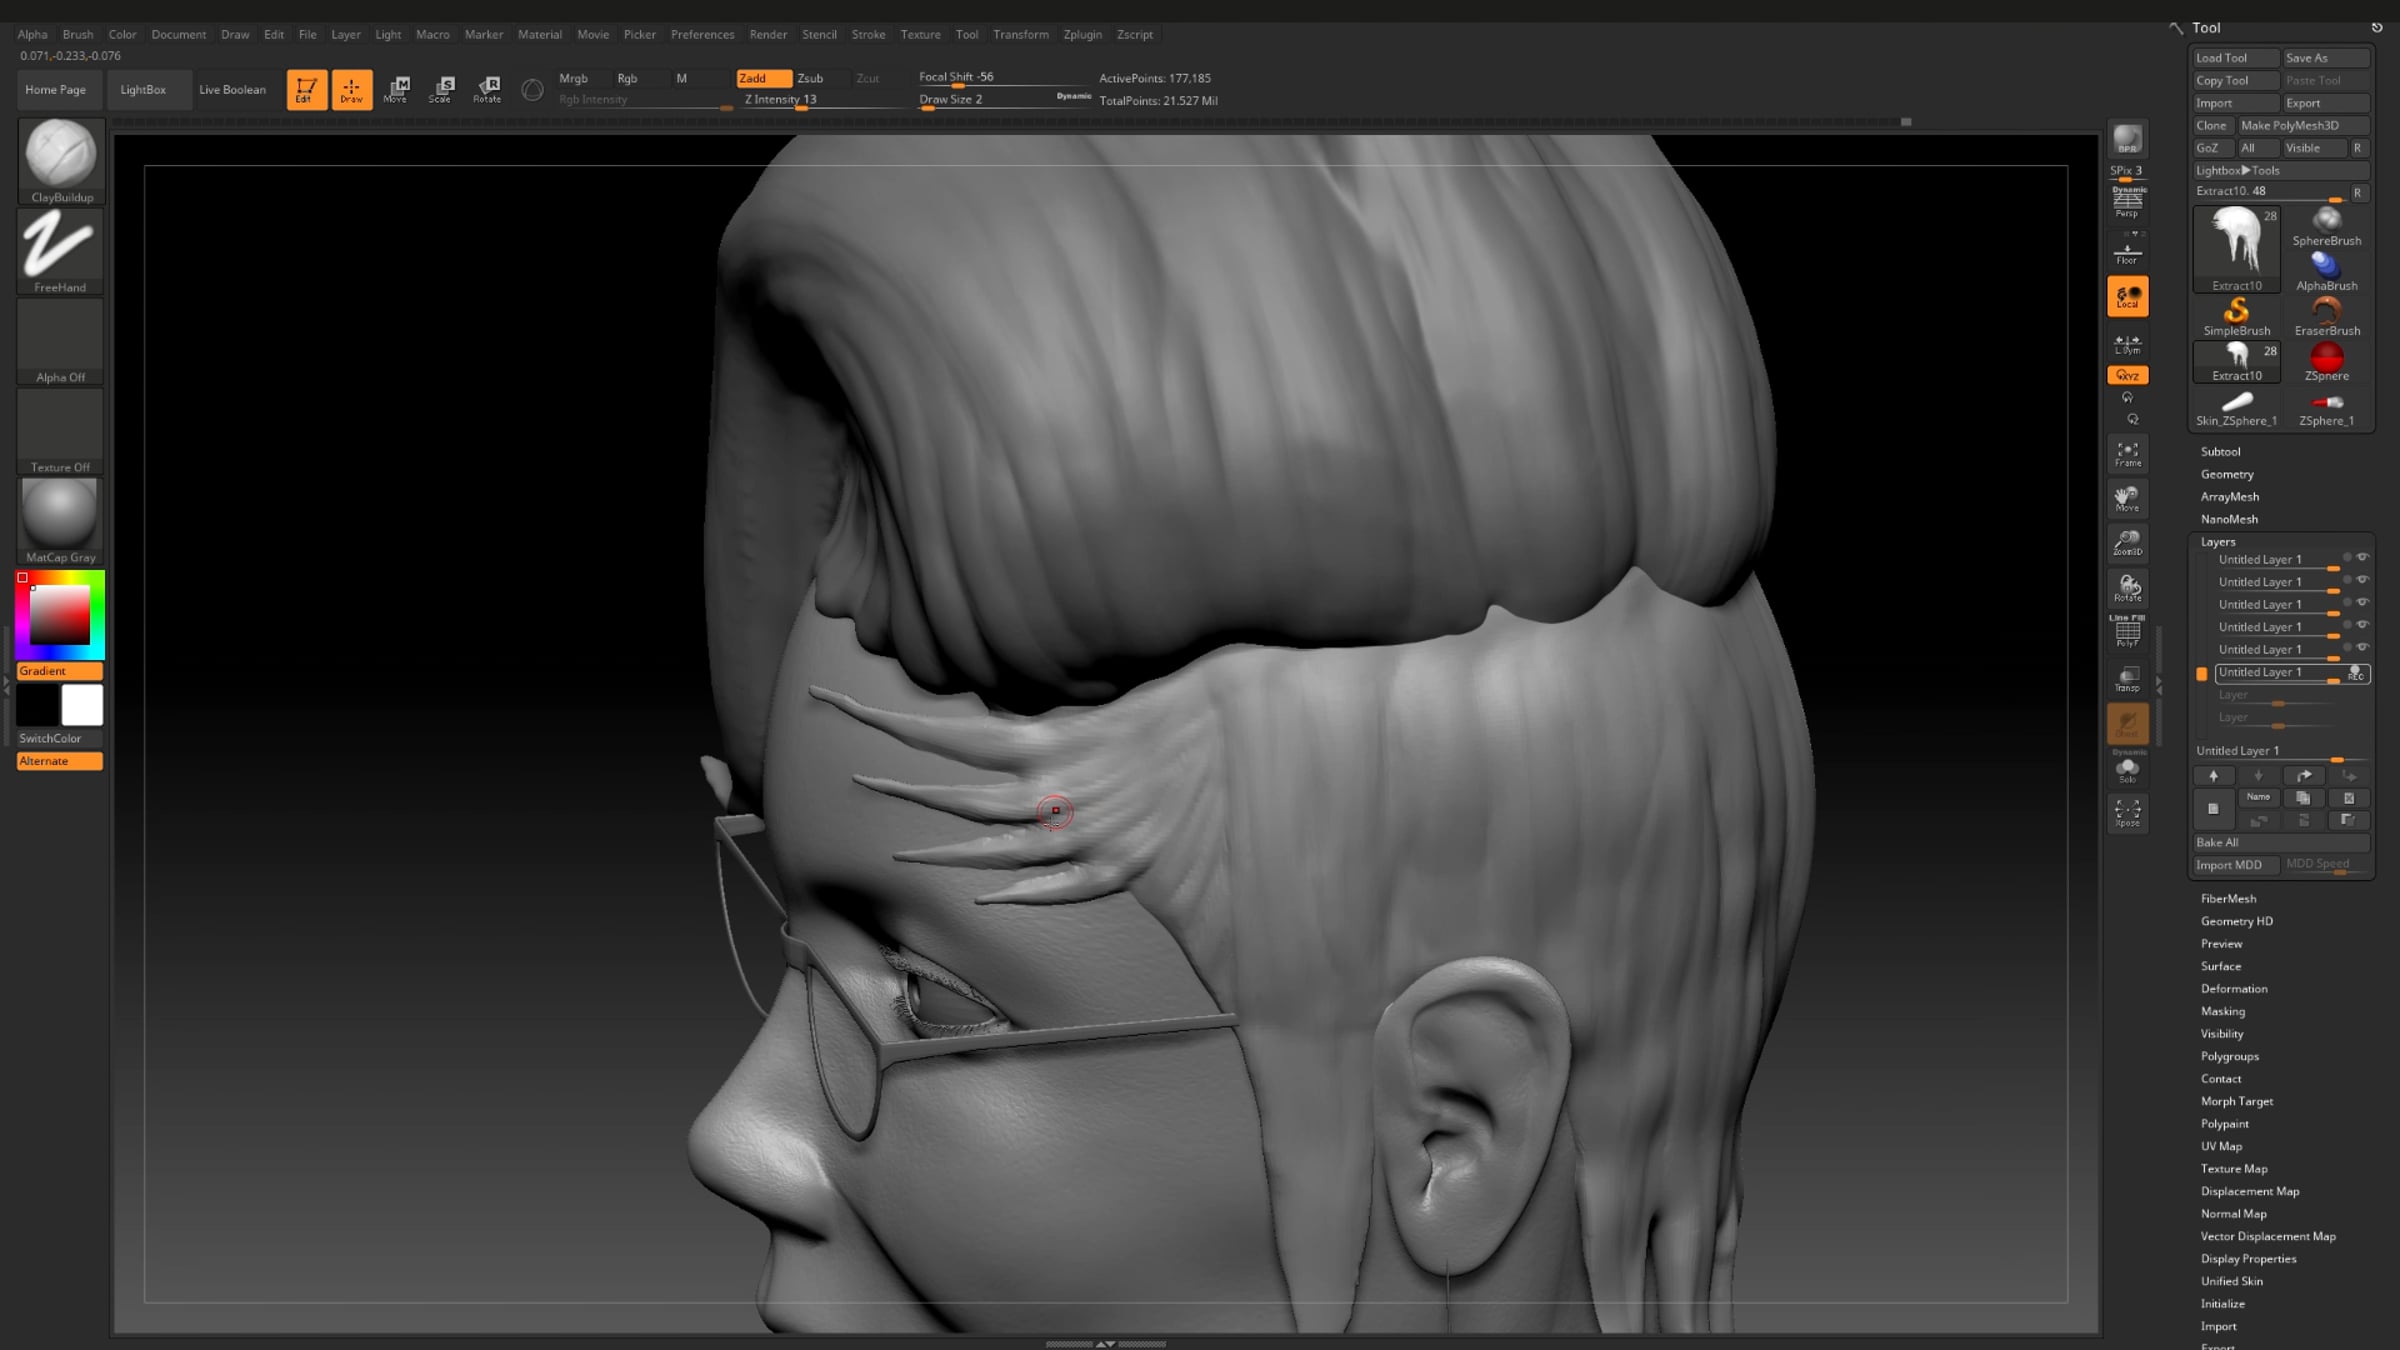
Task: Open the Zplugin menu
Action: [x=1082, y=34]
